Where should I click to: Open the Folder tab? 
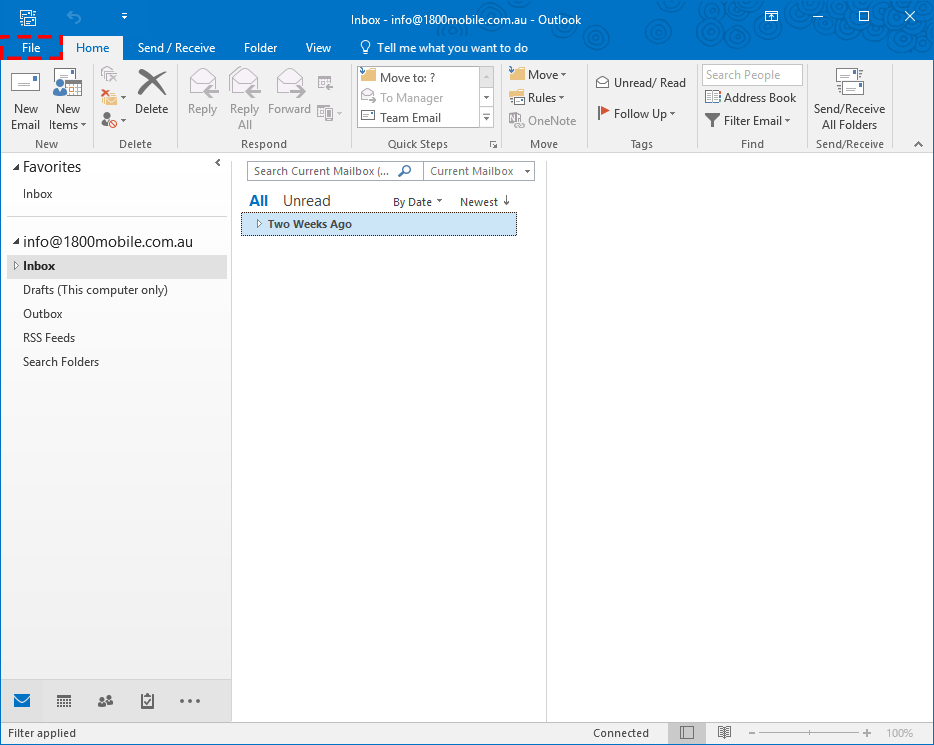click(x=260, y=48)
